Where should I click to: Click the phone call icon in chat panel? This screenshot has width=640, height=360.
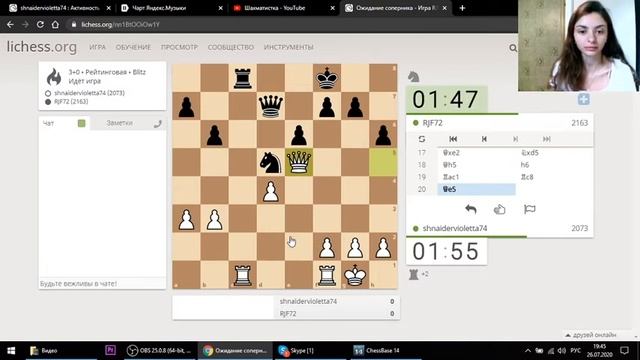(158, 124)
